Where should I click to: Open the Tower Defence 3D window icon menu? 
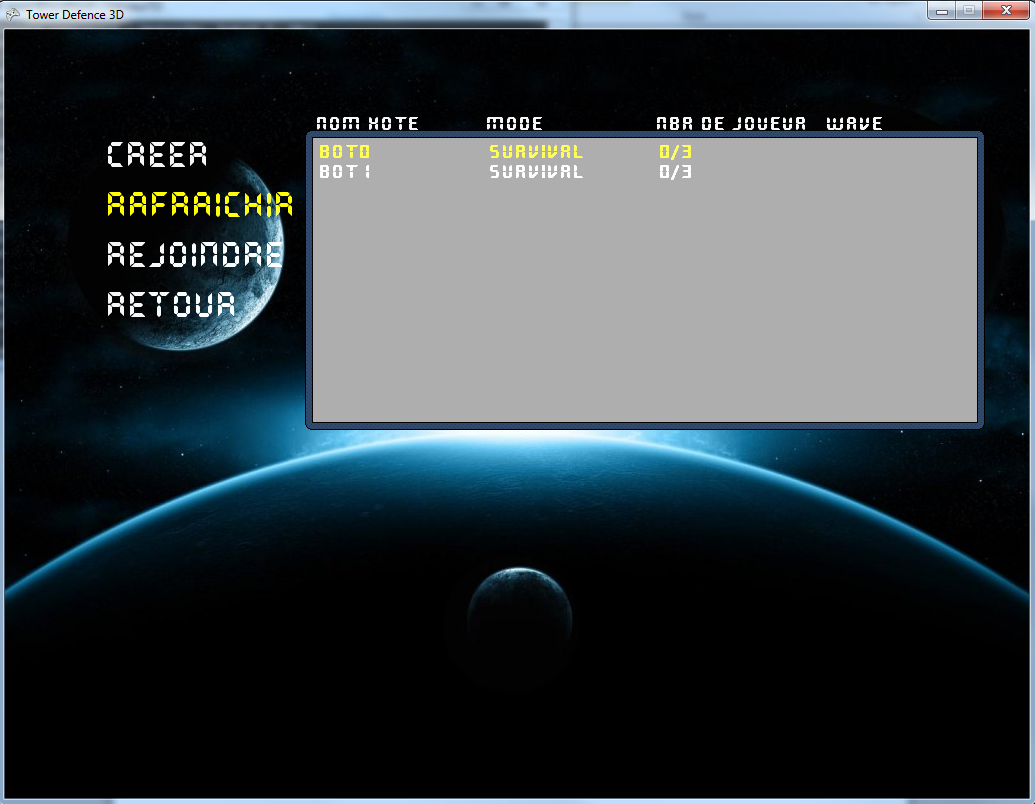pyautogui.click(x=13, y=14)
